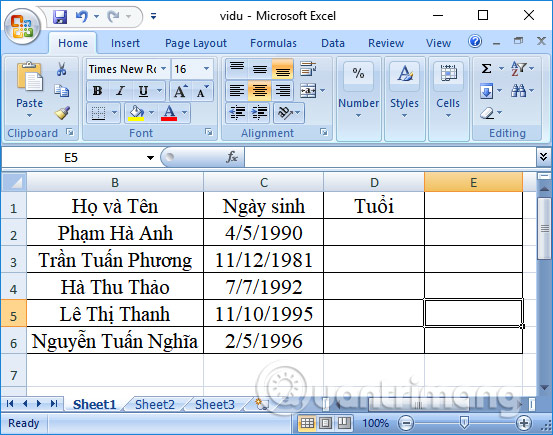The height and width of the screenshot is (435, 553).
Task: Switch to the Page Layout tab
Action: point(196,43)
